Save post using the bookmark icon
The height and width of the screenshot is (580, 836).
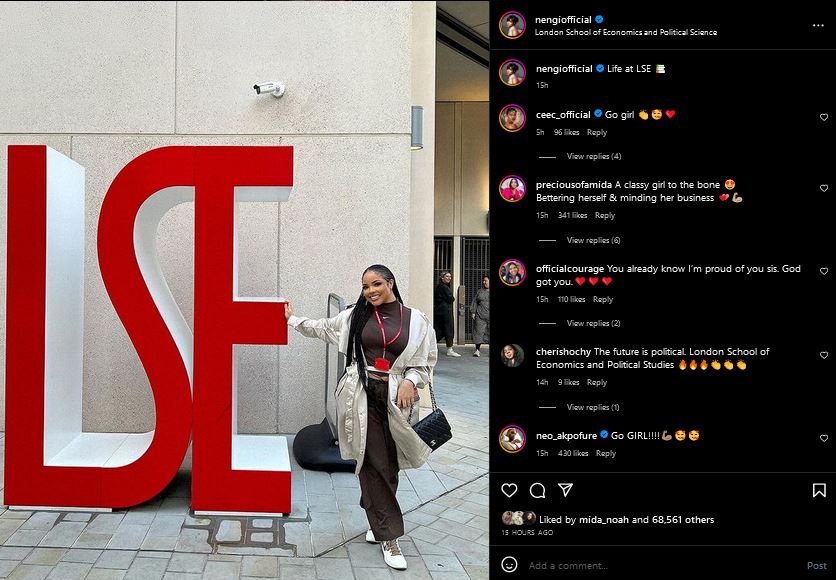pyautogui.click(x=819, y=490)
